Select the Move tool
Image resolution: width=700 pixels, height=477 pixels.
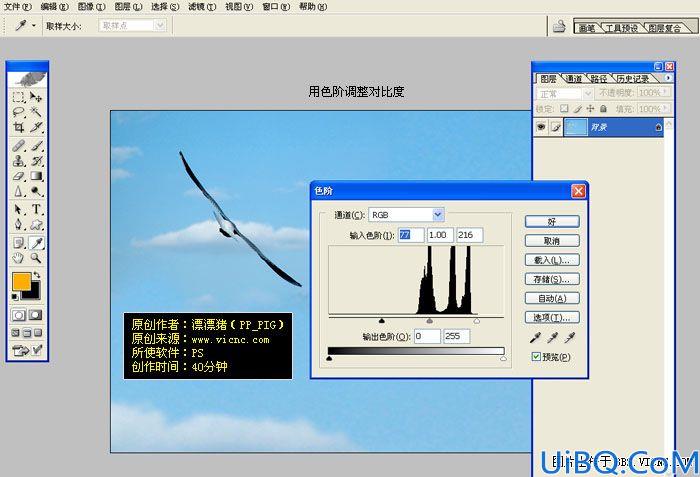pyautogui.click(x=36, y=97)
